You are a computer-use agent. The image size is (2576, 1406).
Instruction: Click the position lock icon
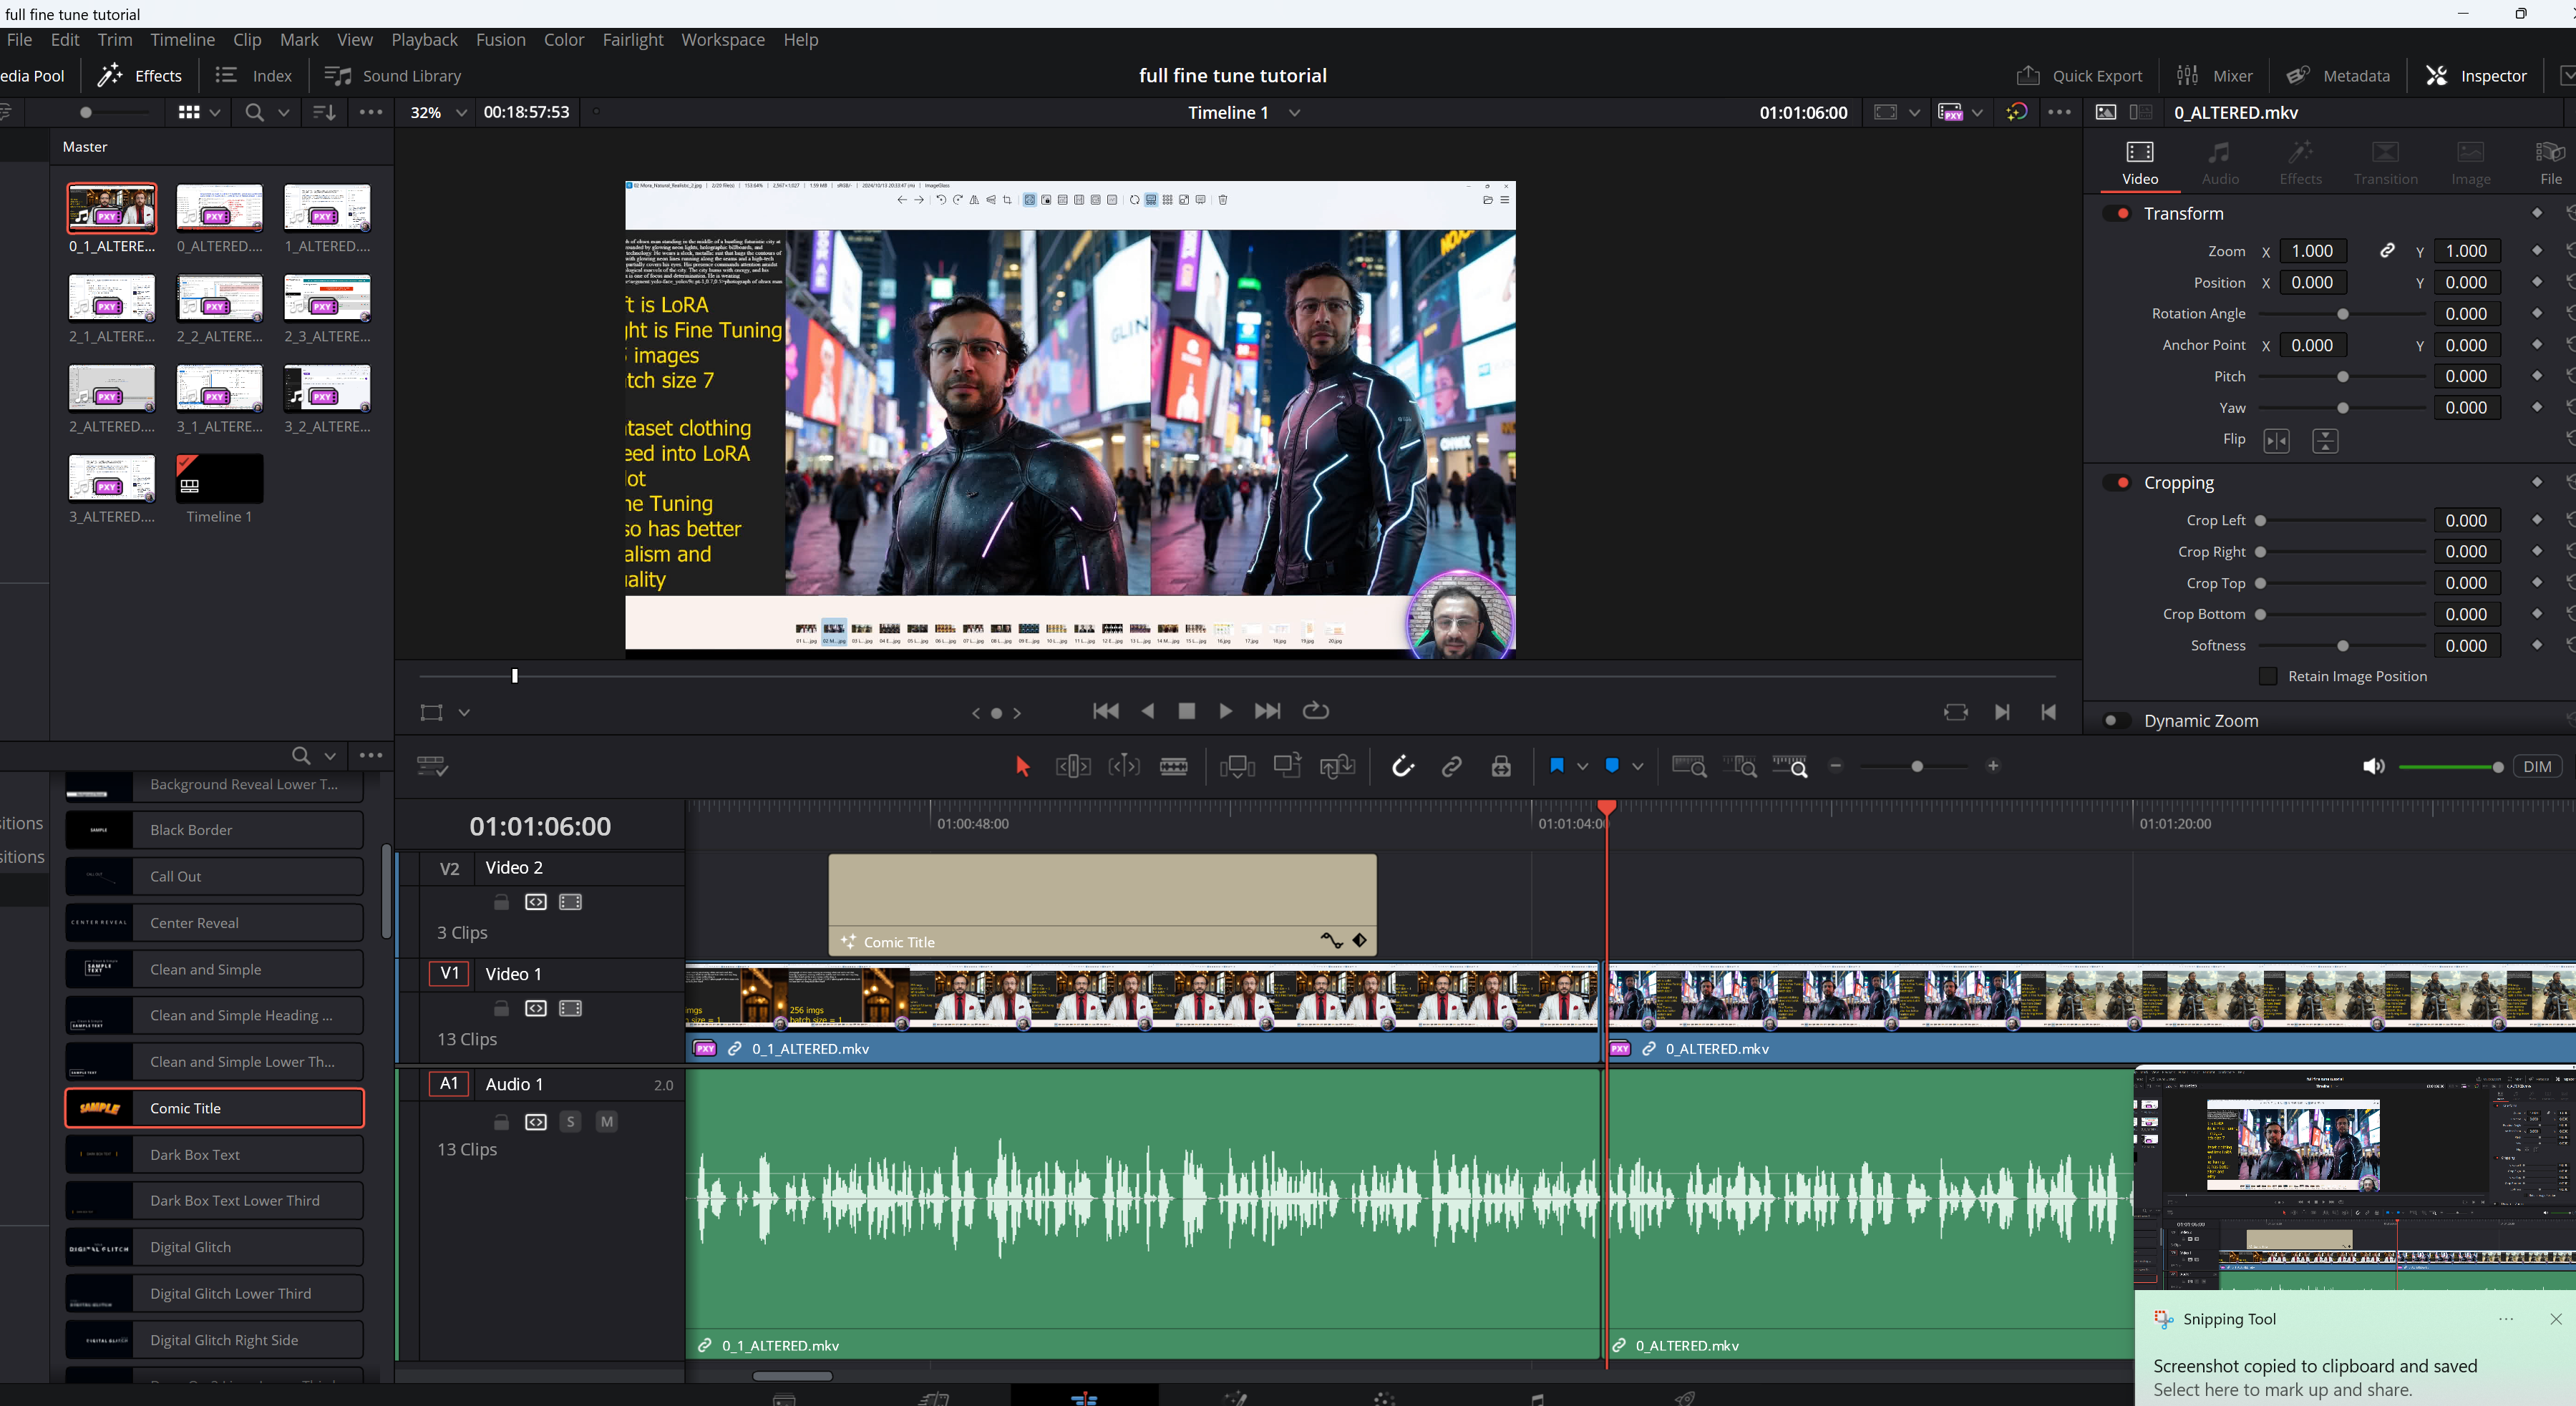point(1501,767)
